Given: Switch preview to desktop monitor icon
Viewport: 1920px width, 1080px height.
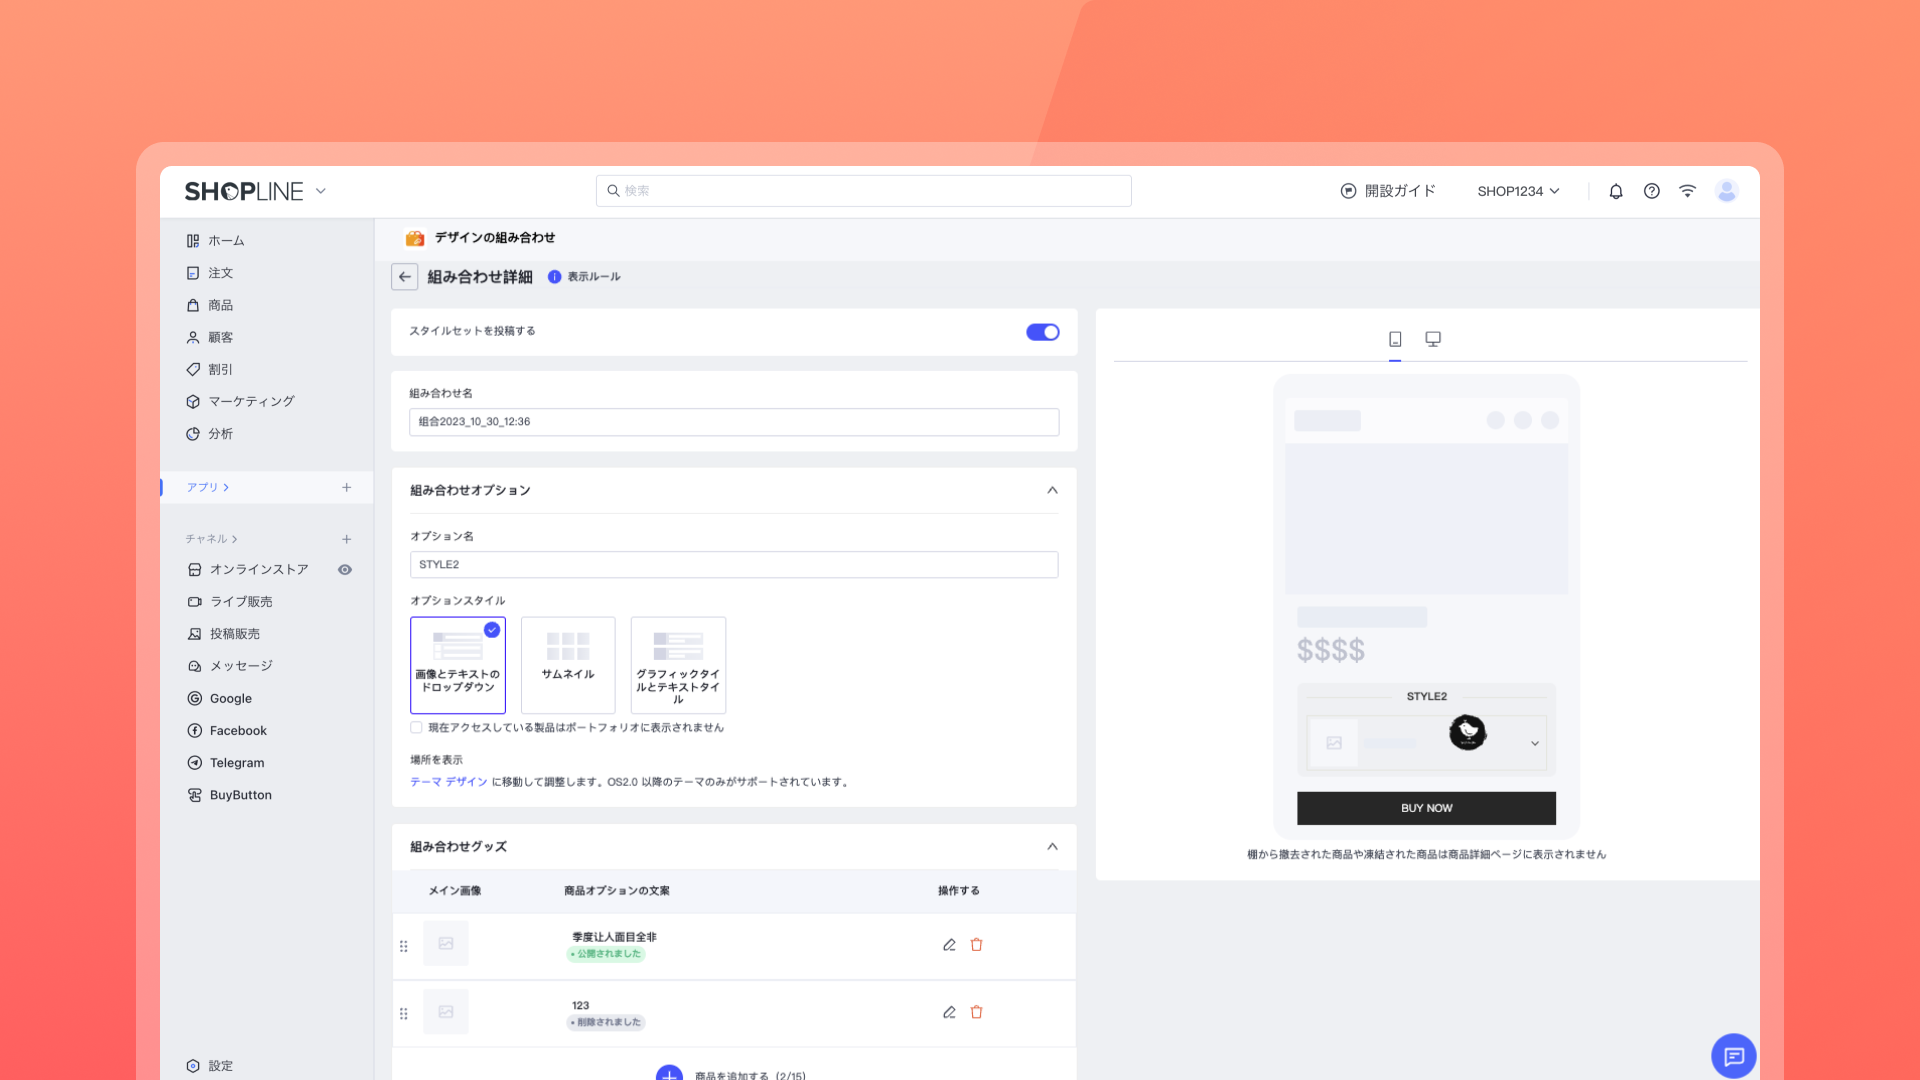Looking at the screenshot, I should 1433,339.
